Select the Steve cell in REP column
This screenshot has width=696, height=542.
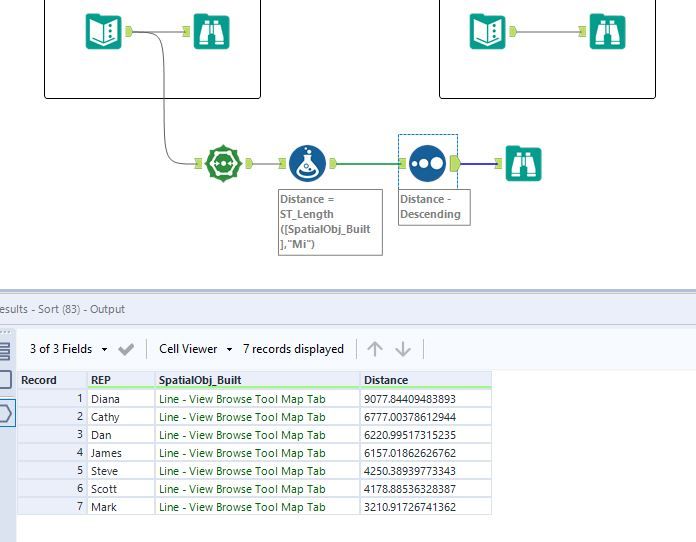coord(121,471)
